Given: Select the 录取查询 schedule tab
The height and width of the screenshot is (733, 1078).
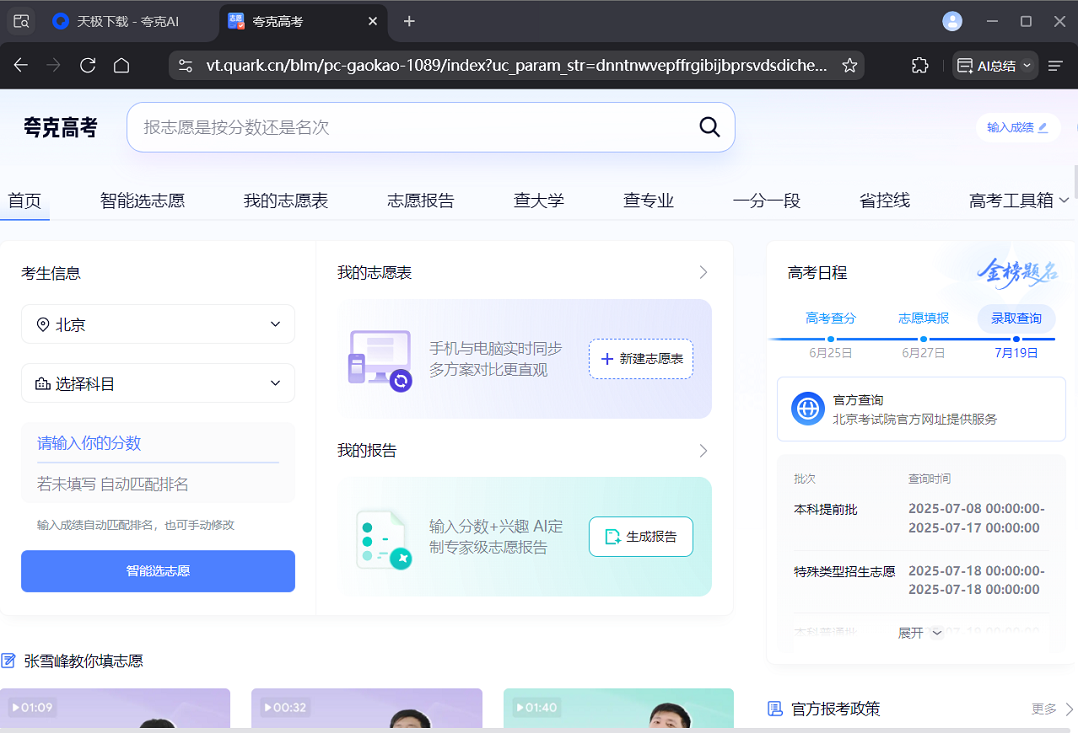Looking at the screenshot, I should pyautogui.click(x=1016, y=318).
